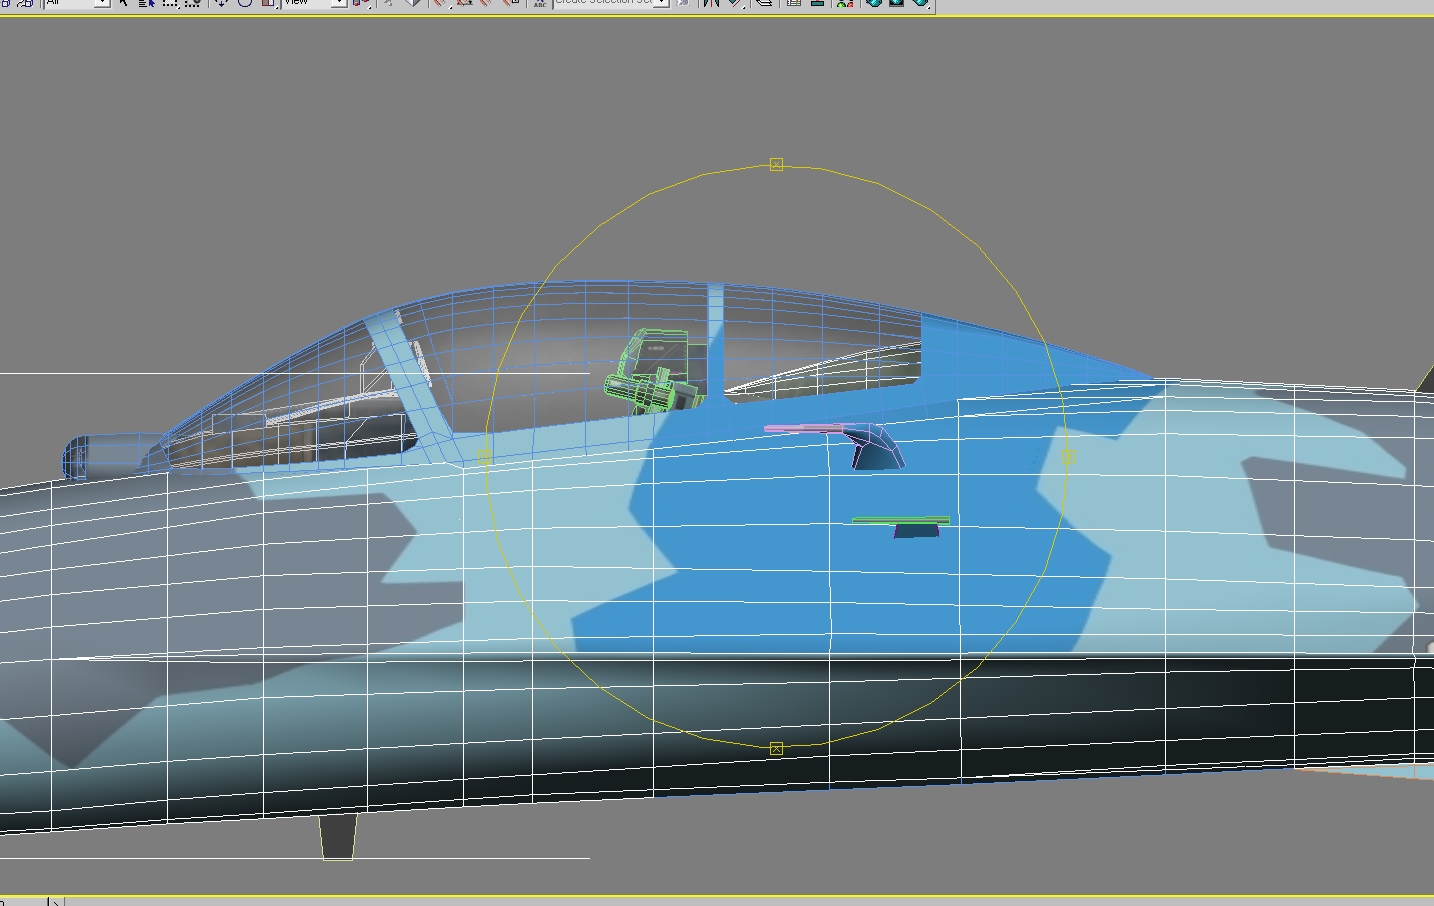
Task: Select the Rotate tool in the toolbar
Action: click(x=245, y=3)
